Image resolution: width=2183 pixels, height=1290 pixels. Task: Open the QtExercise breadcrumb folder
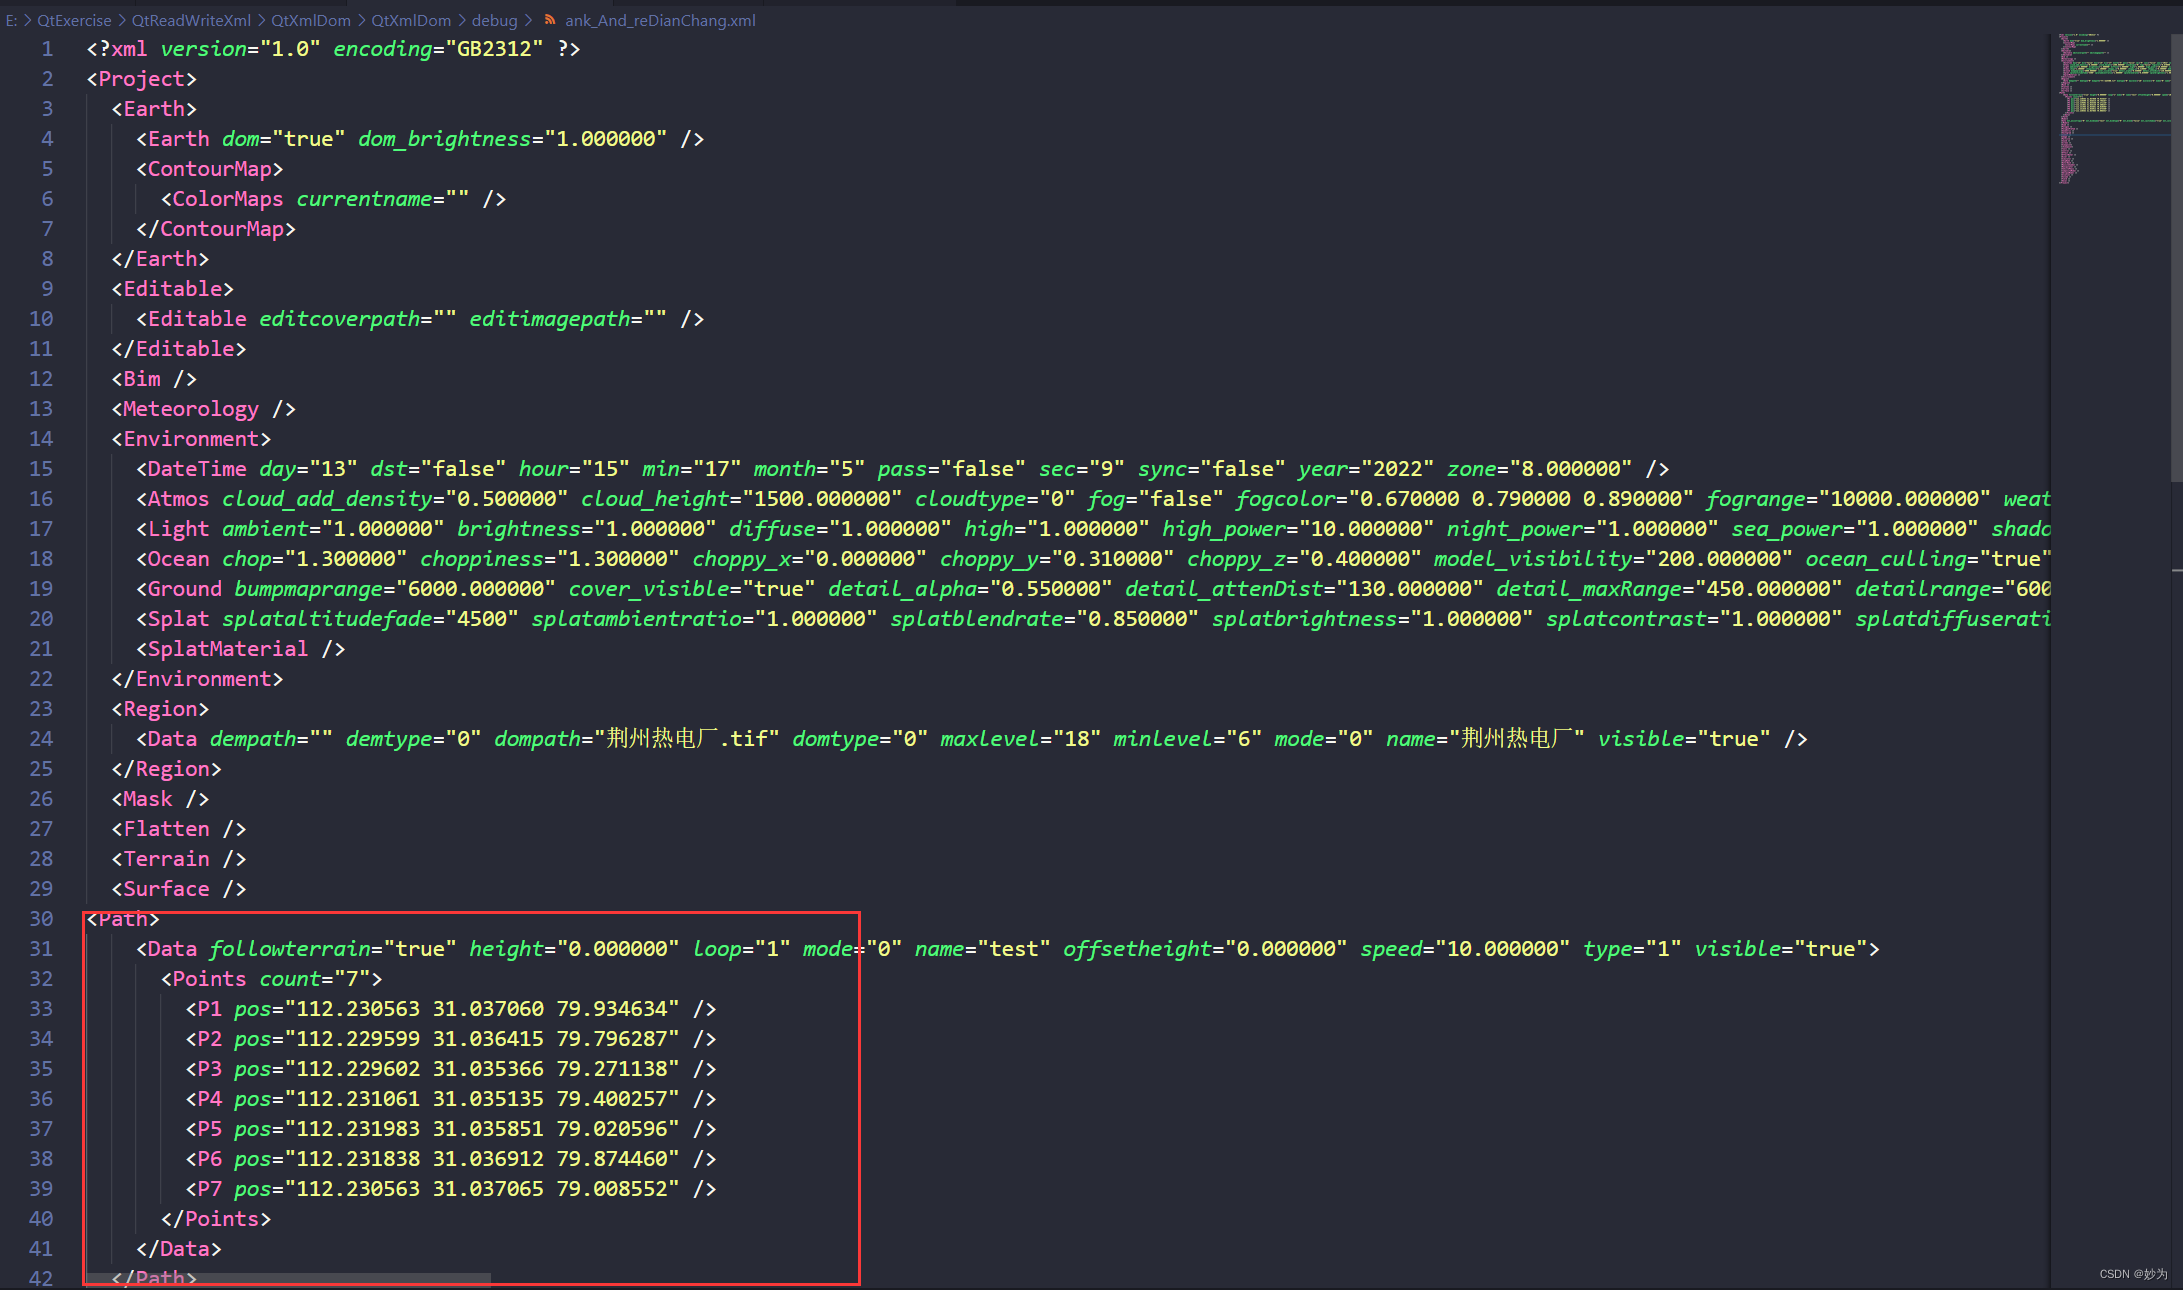click(74, 20)
